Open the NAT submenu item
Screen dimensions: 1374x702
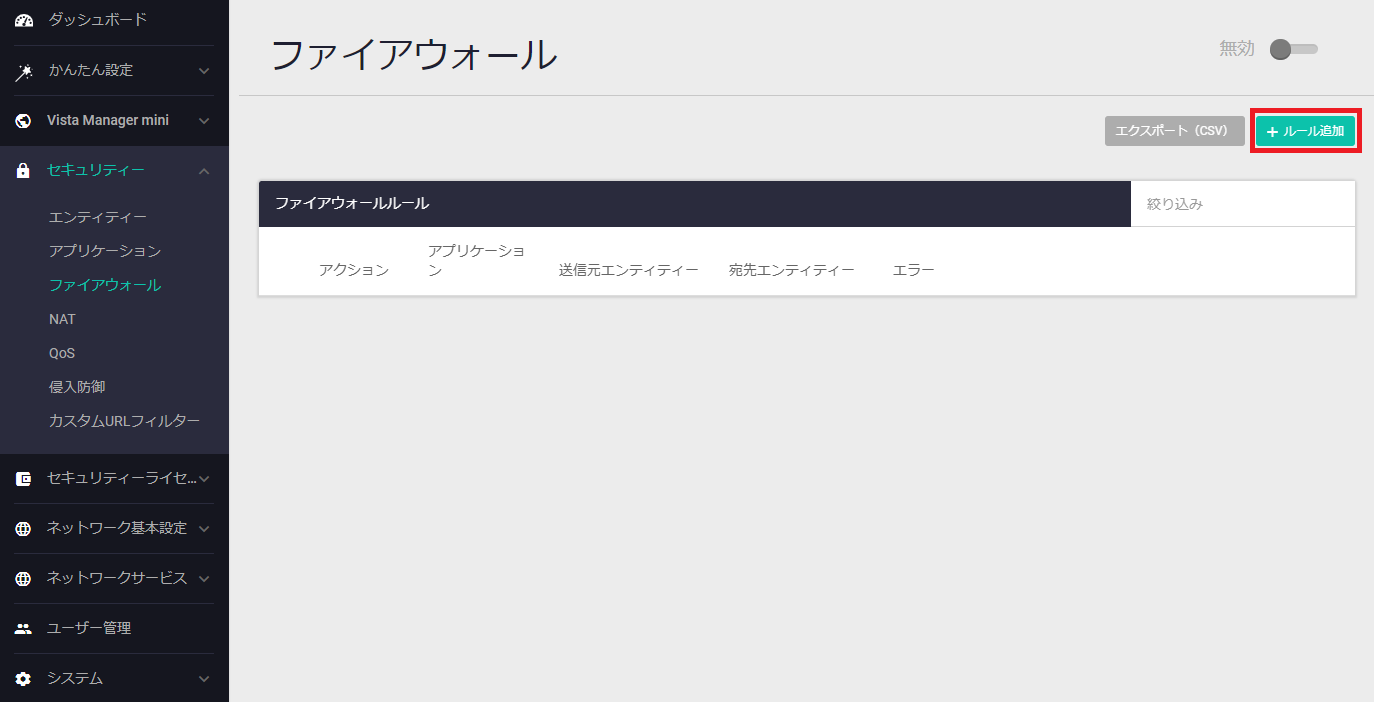click(x=62, y=319)
